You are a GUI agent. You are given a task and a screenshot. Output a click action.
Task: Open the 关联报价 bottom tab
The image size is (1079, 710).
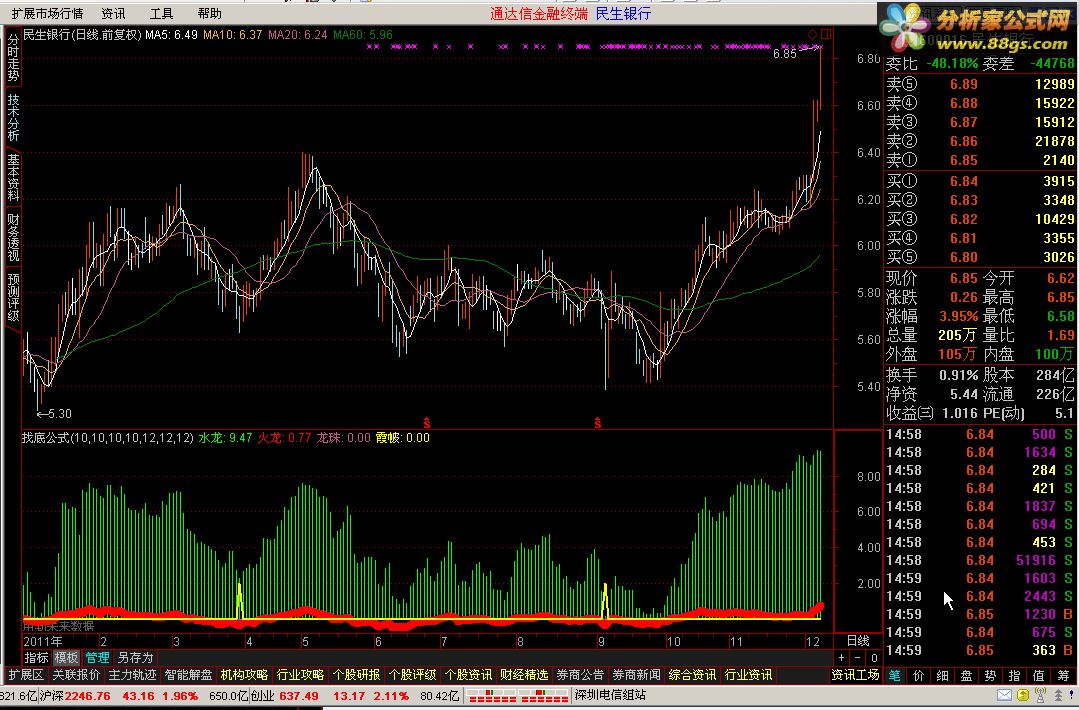pos(76,675)
